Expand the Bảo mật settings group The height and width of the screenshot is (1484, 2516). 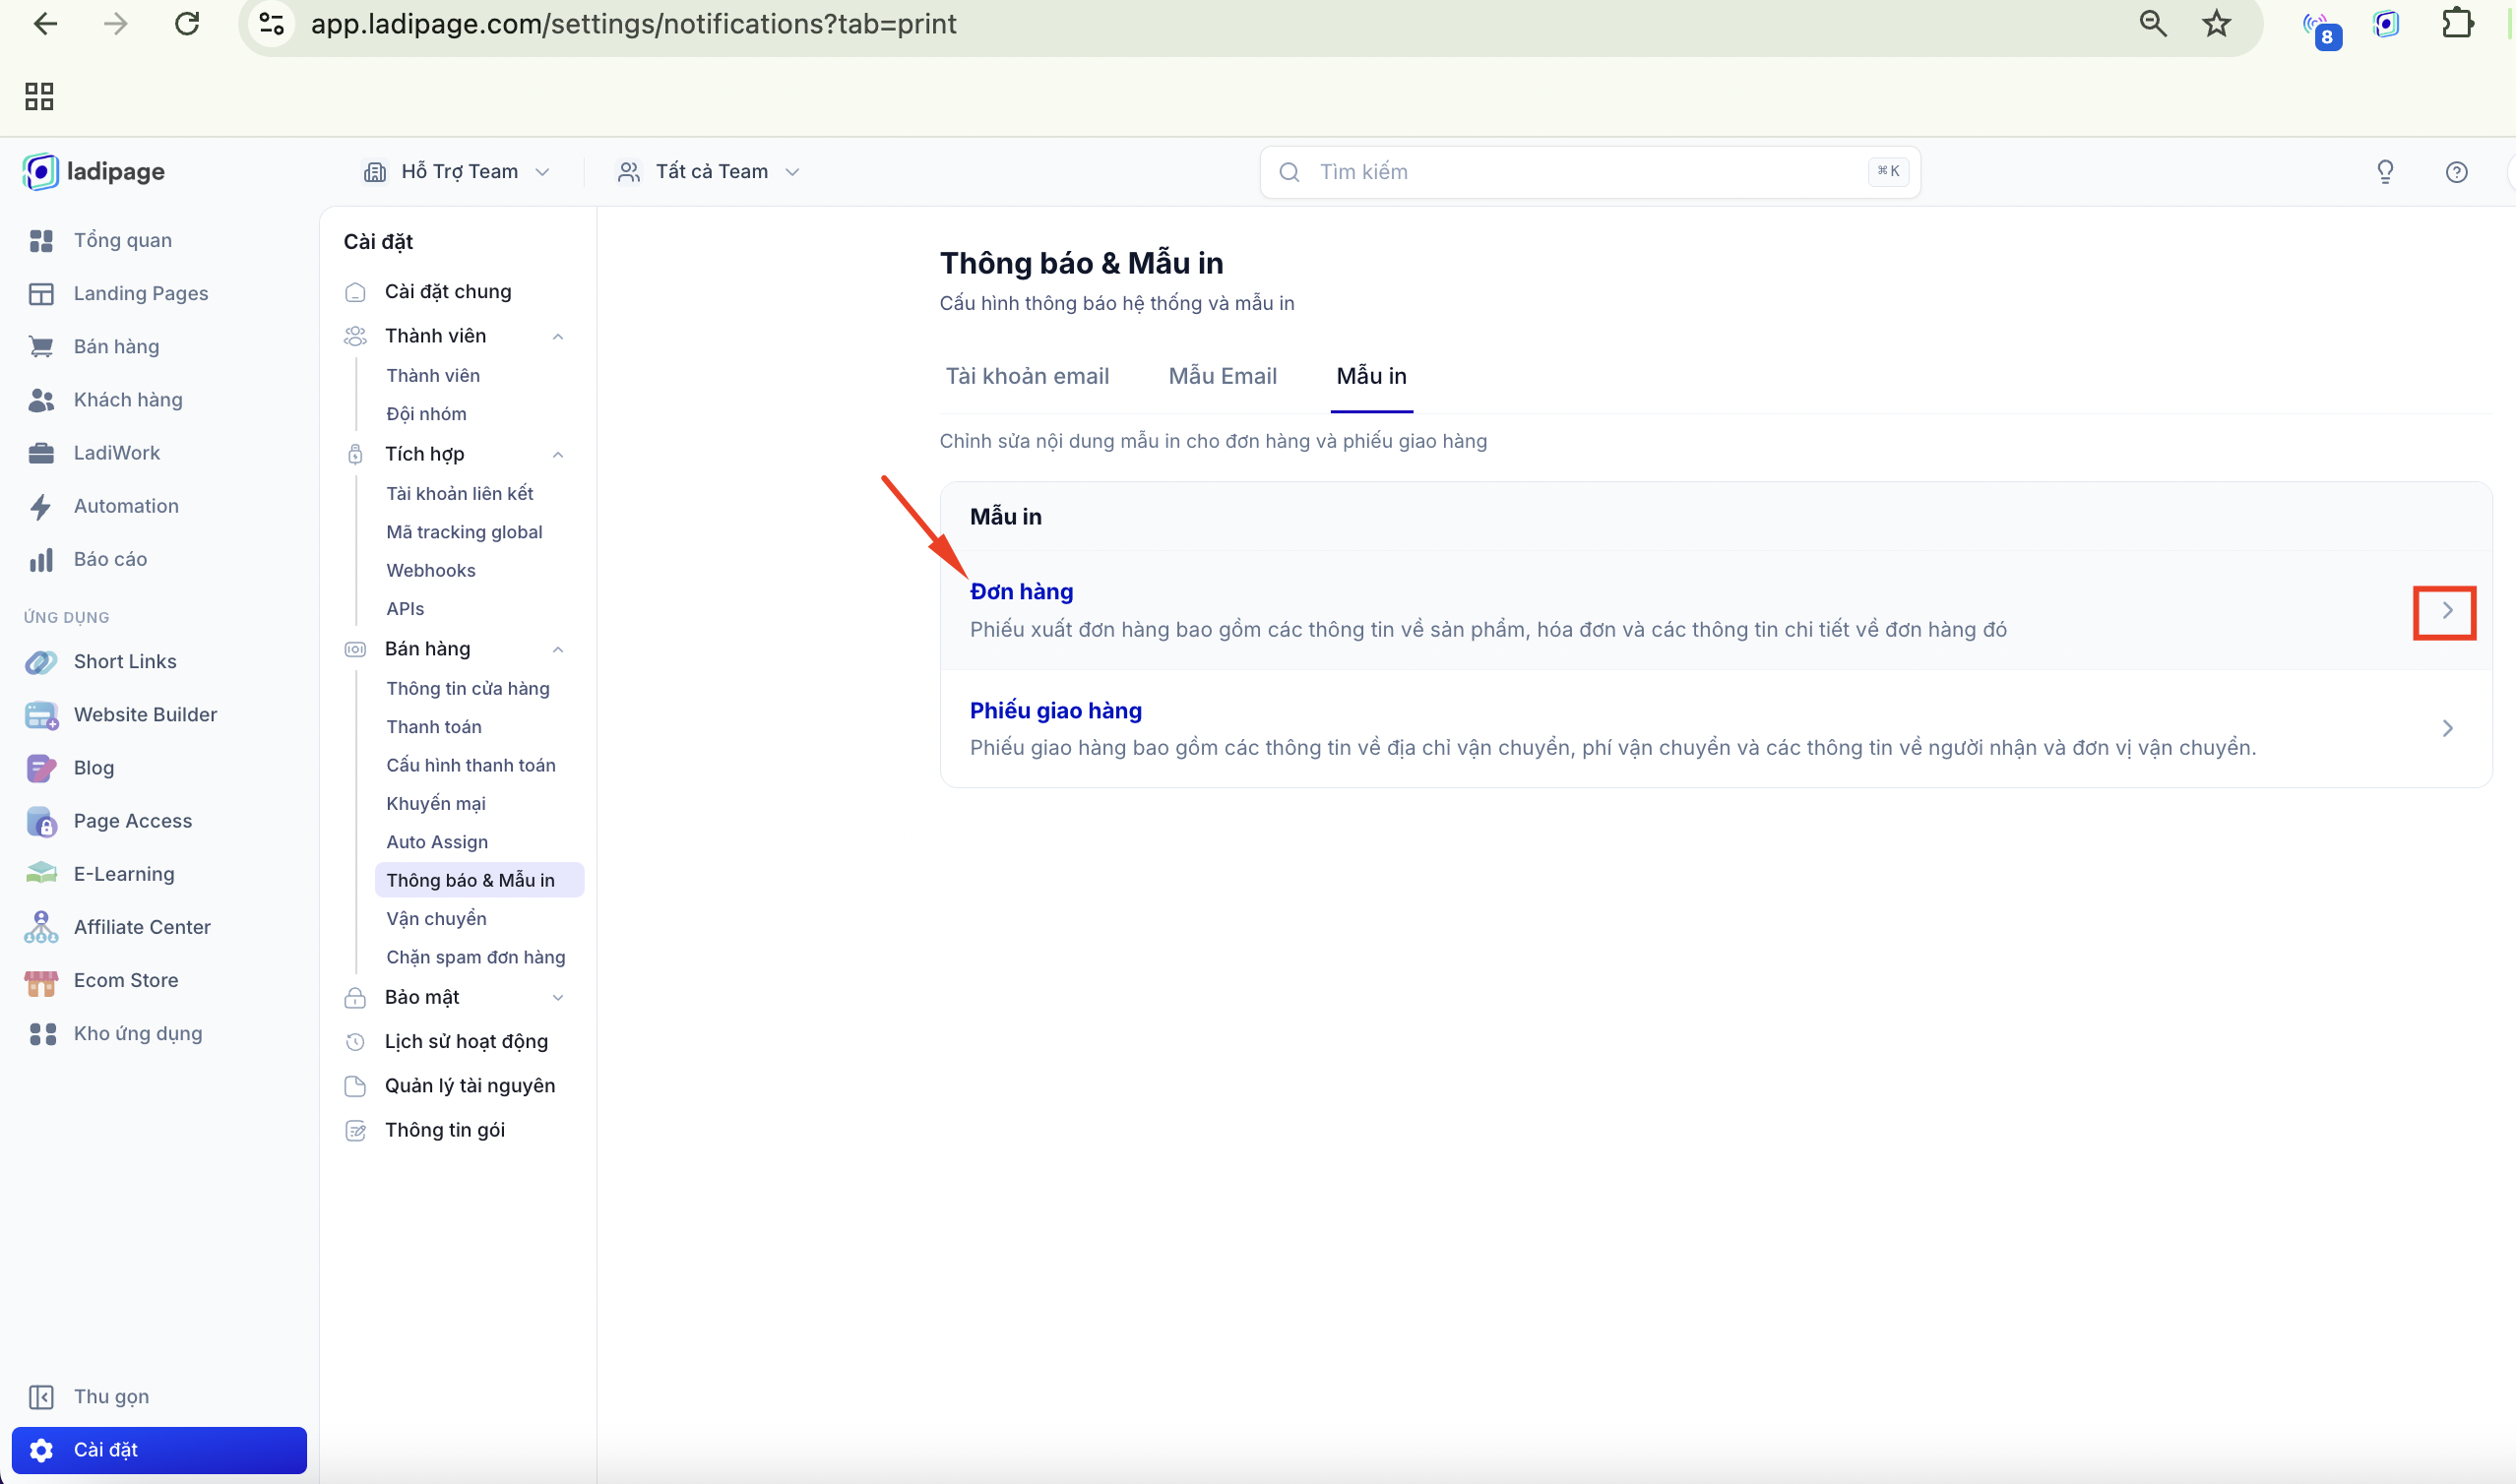pyautogui.click(x=557, y=997)
